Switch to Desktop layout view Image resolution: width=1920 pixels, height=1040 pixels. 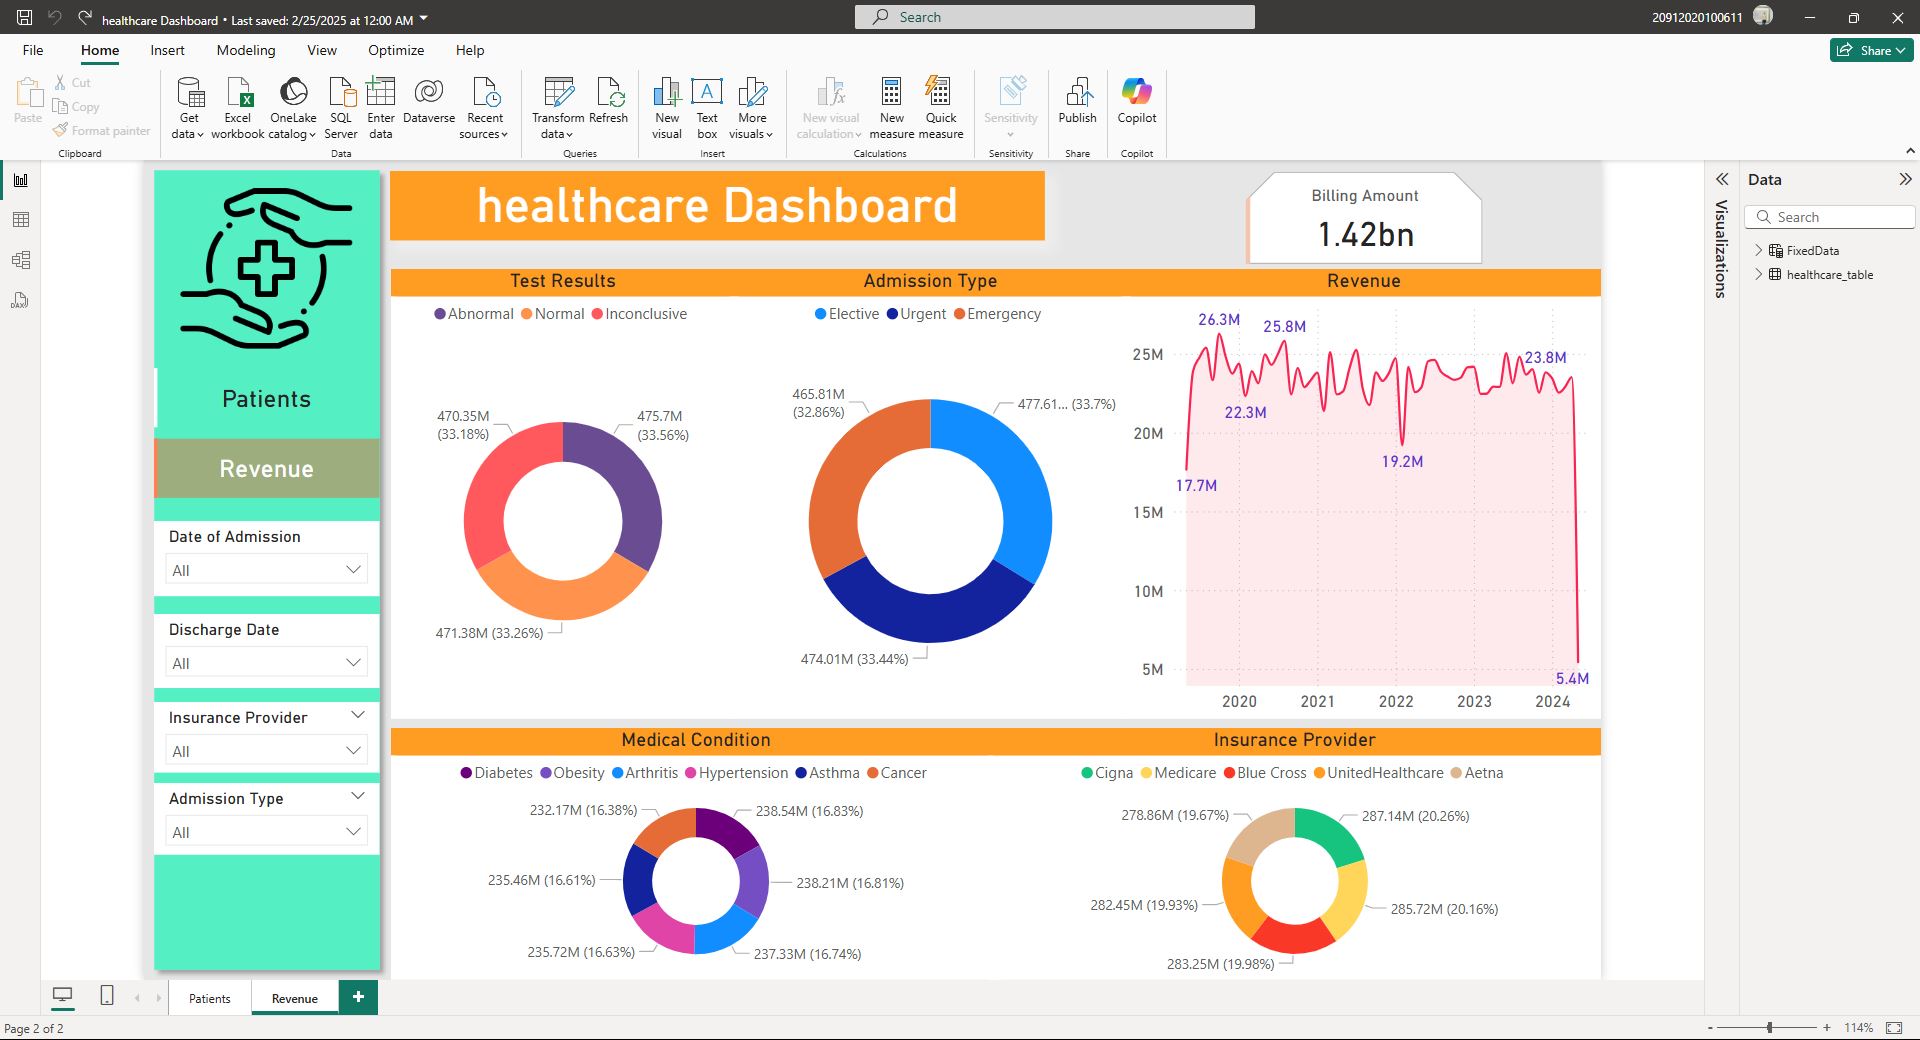point(63,995)
